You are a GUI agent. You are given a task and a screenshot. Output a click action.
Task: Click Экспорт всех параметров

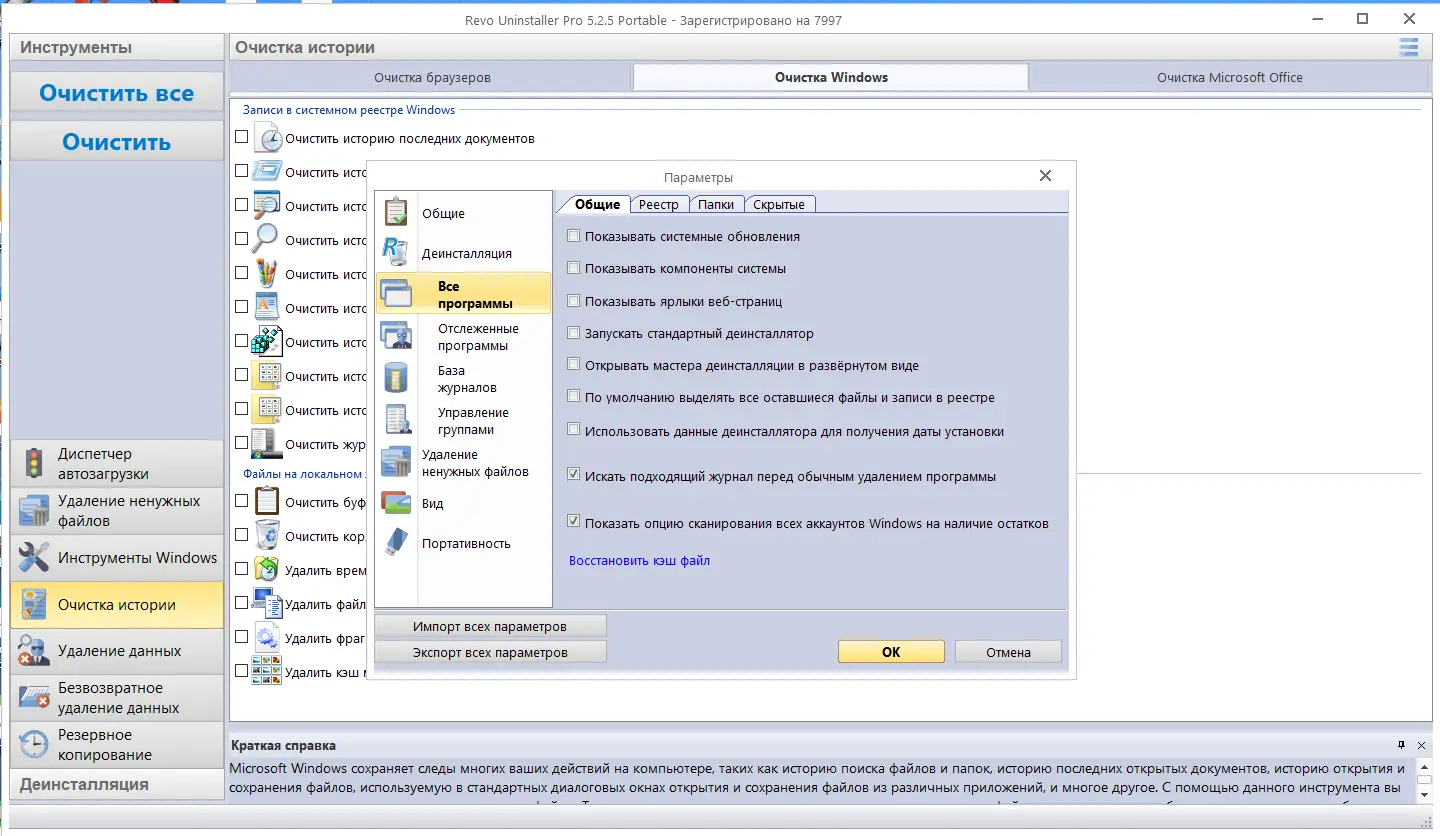[x=490, y=652]
